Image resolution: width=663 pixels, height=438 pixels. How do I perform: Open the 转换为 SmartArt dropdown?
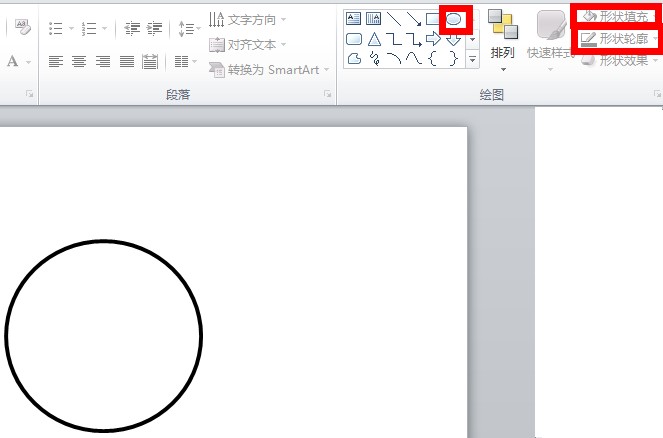pos(269,69)
